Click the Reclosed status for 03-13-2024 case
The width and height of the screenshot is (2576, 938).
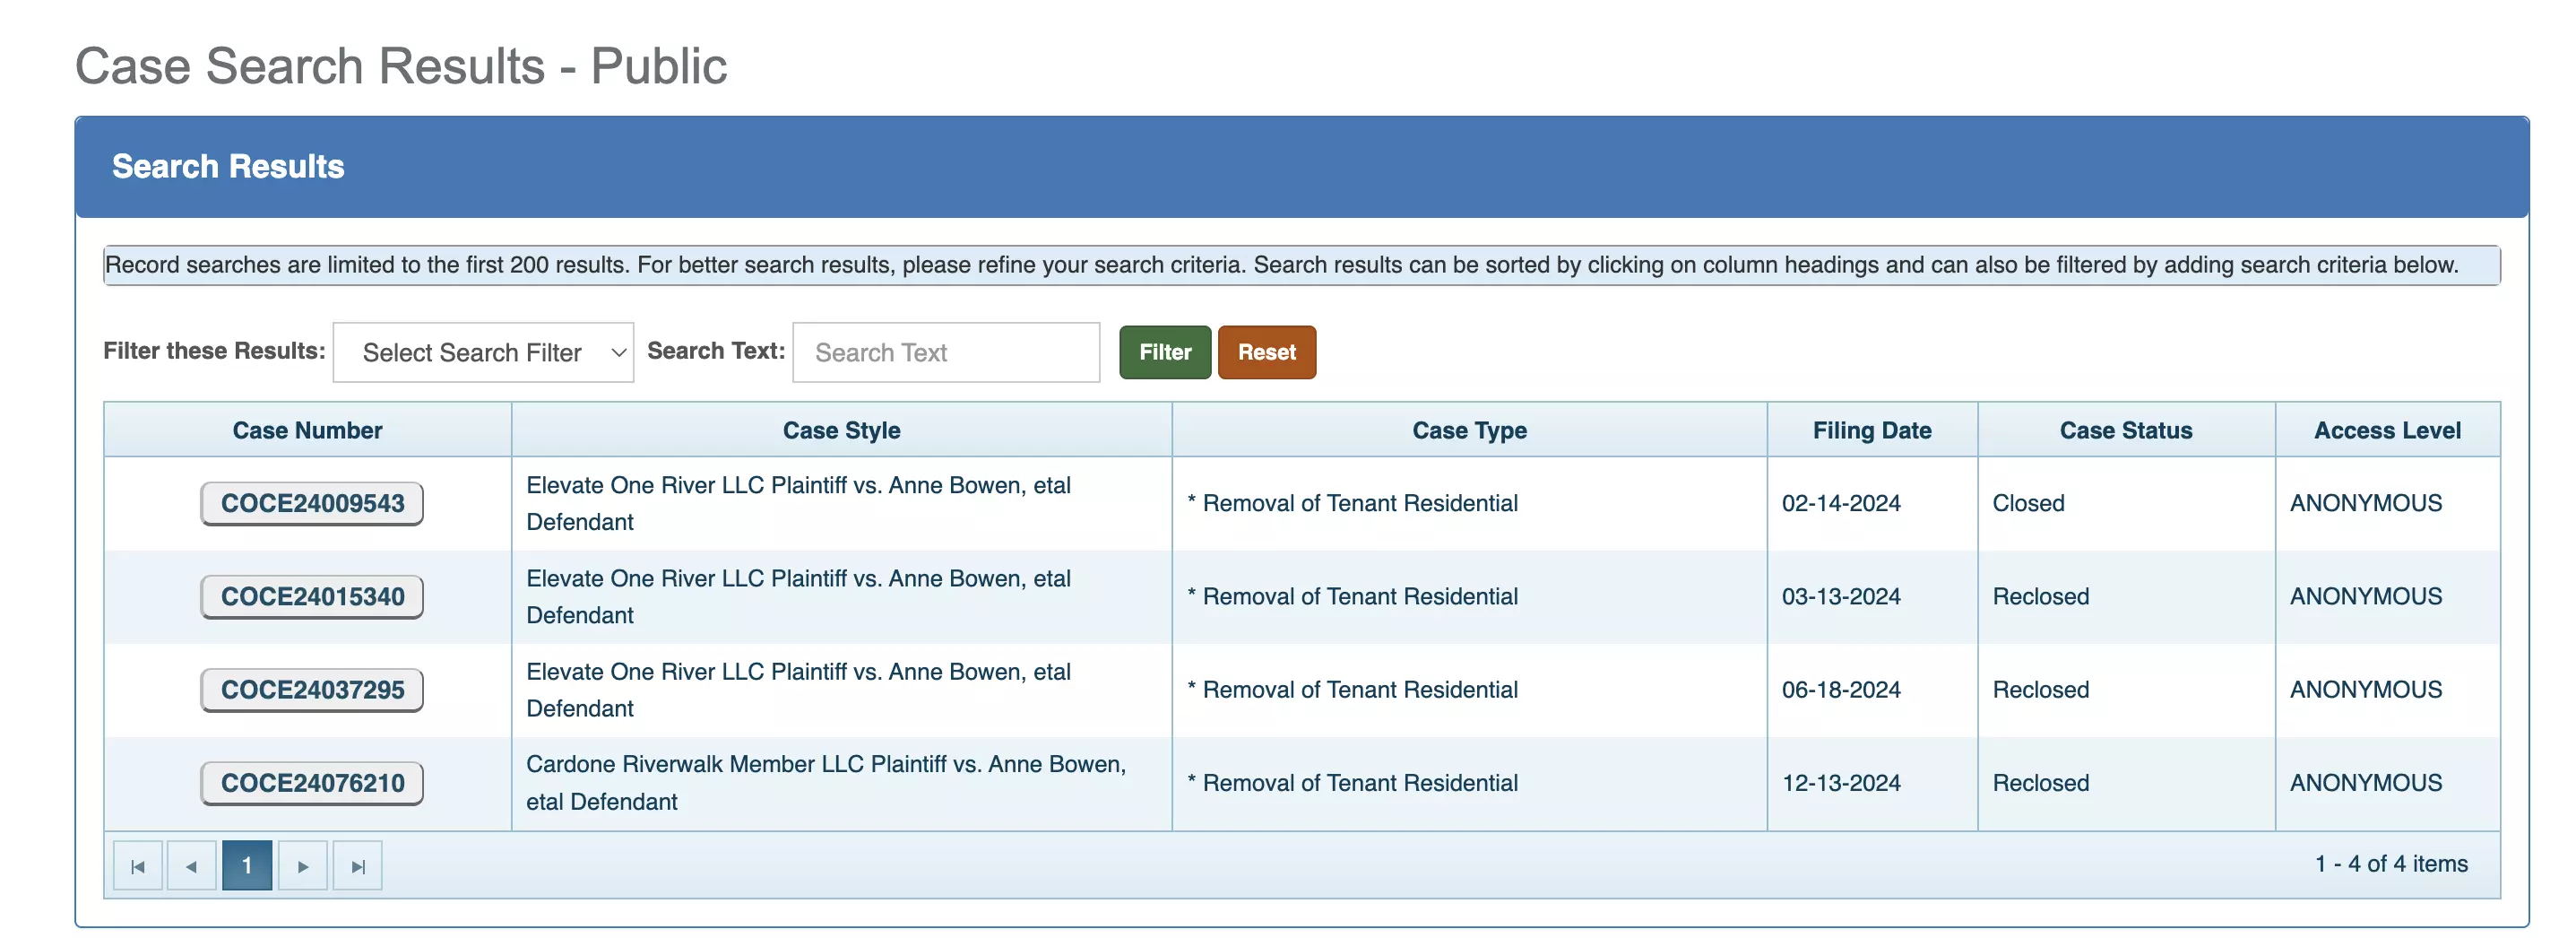(2040, 597)
